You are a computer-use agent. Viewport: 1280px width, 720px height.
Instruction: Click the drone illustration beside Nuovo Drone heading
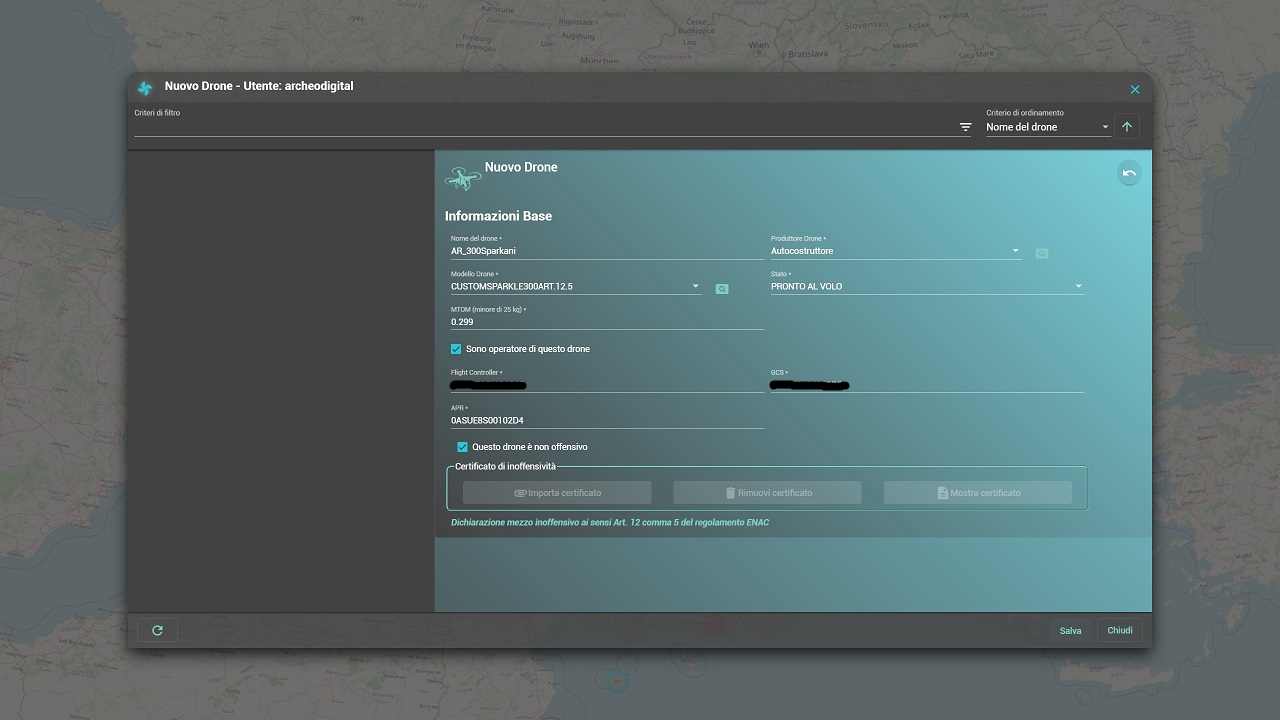coord(463,178)
